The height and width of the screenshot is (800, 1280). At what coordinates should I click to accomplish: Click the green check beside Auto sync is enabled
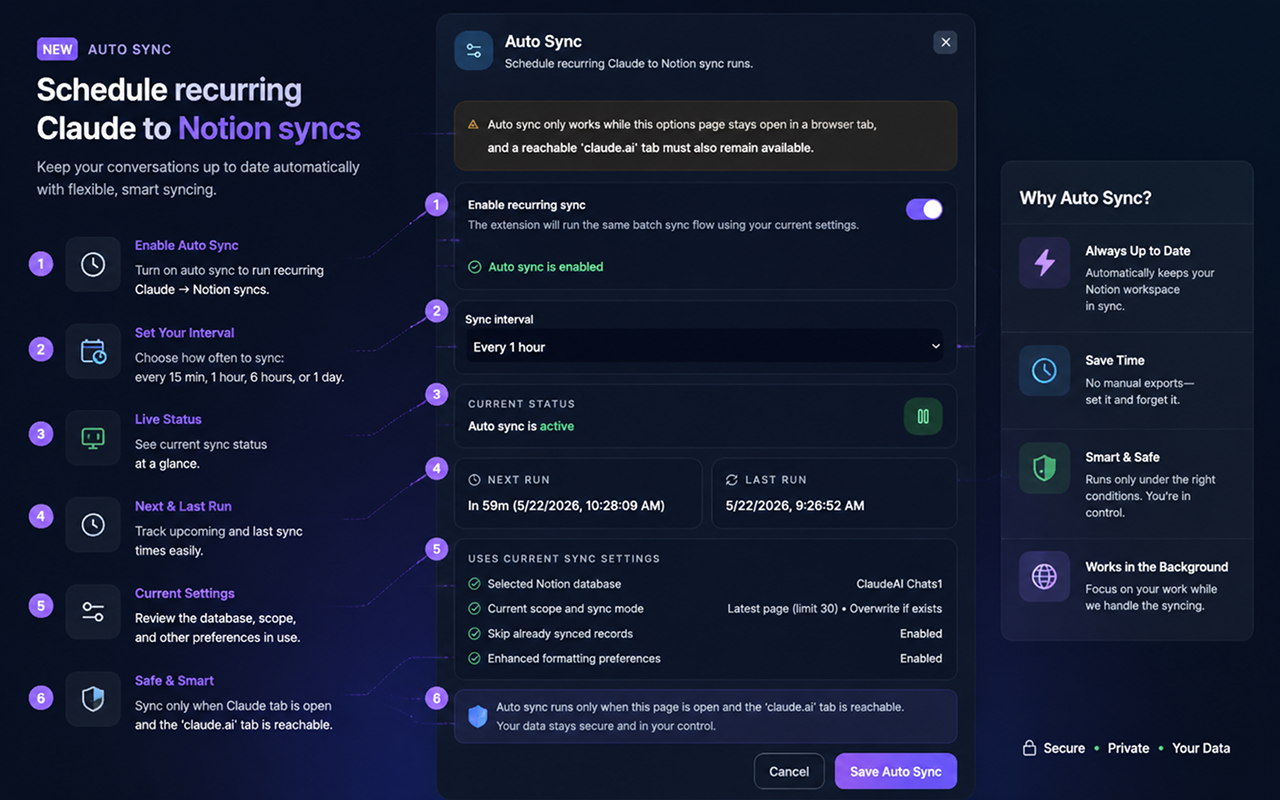pyautogui.click(x=475, y=267)
